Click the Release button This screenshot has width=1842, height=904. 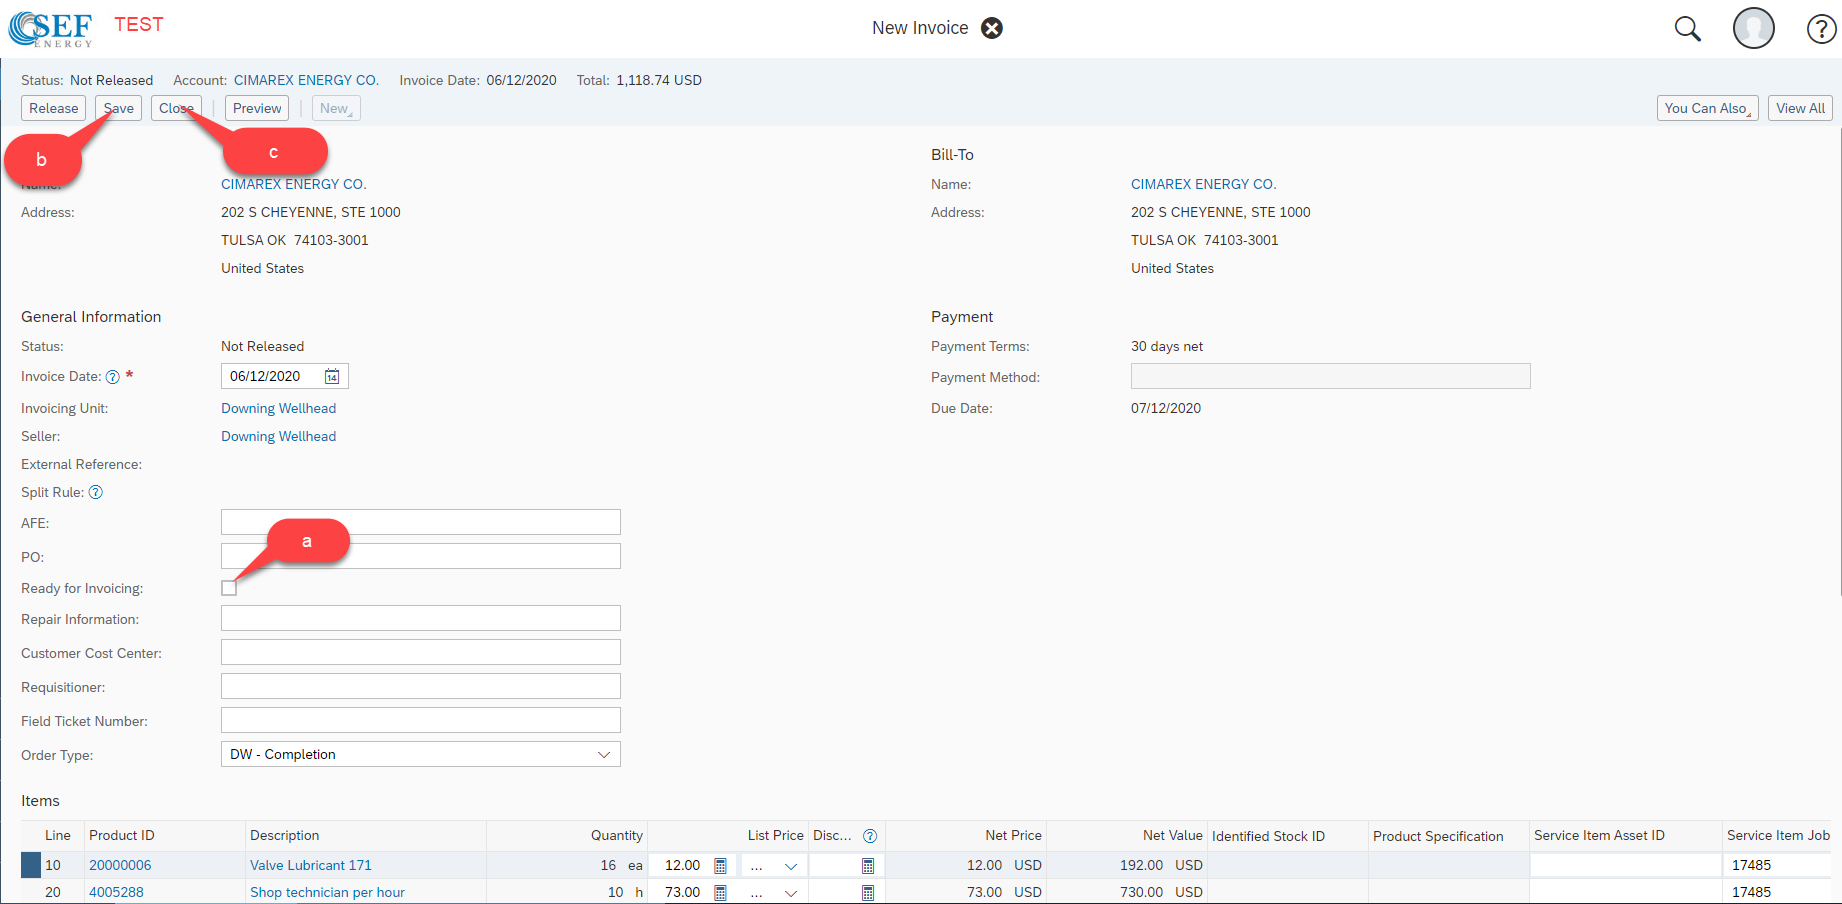pyautogui.click(x=54, y=108)
